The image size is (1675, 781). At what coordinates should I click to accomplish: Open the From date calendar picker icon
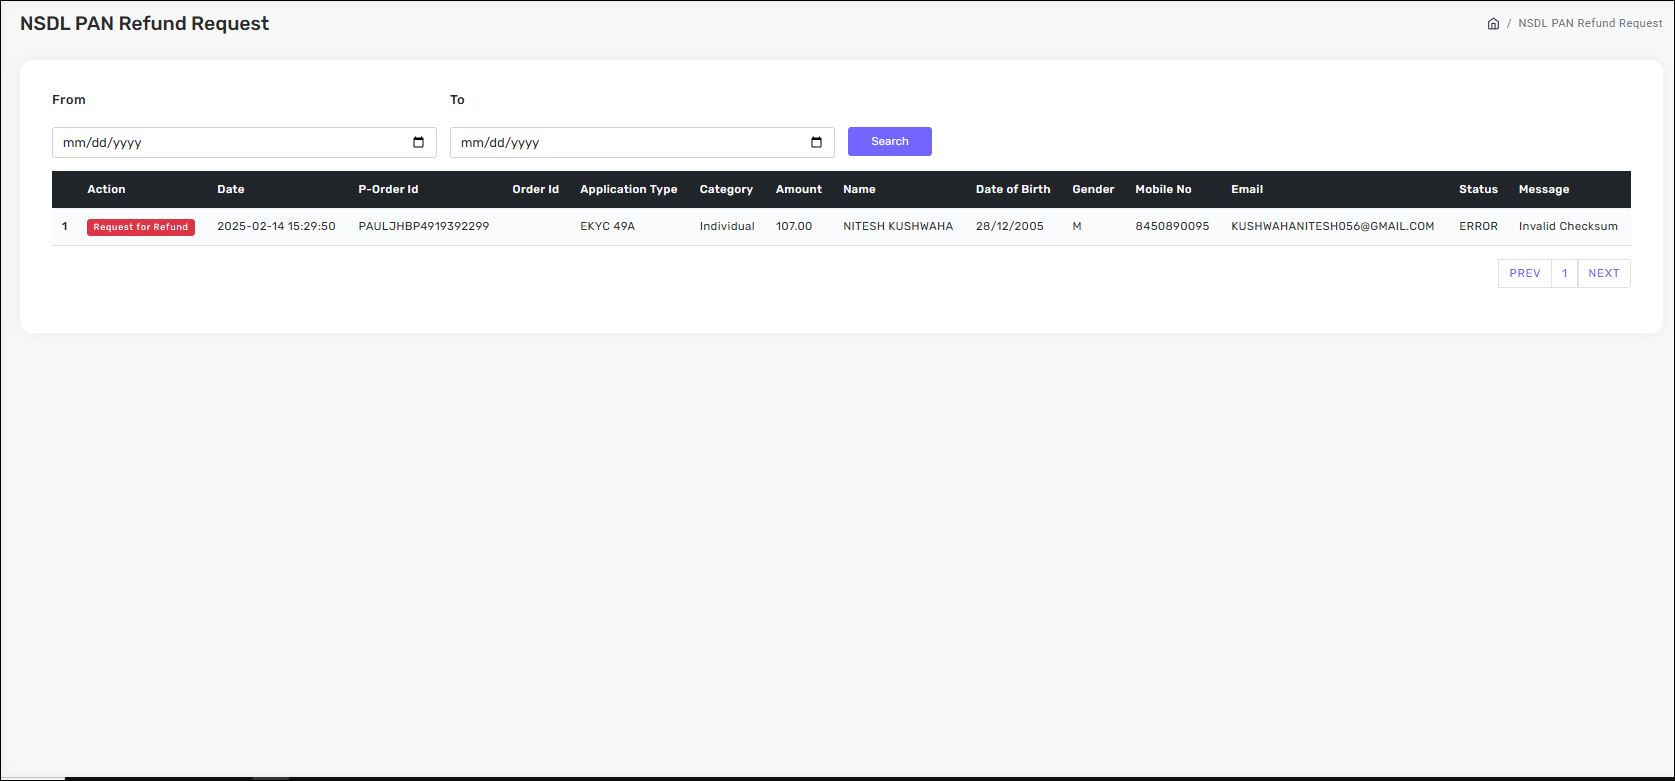(x=419, y=142)
